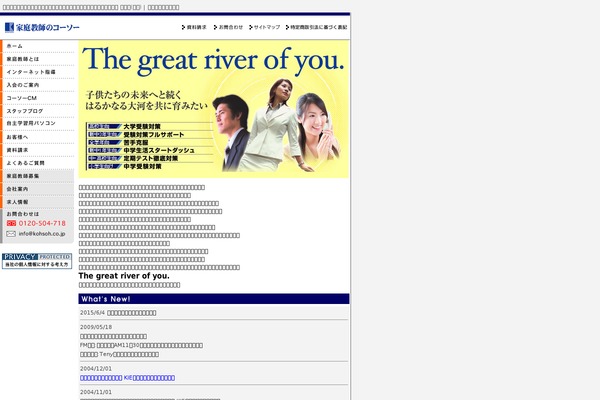Select 資料請求 in the left sidebar
Viewport: 600px width, 400px height.
pyautogui.click(x=38, y=150)
